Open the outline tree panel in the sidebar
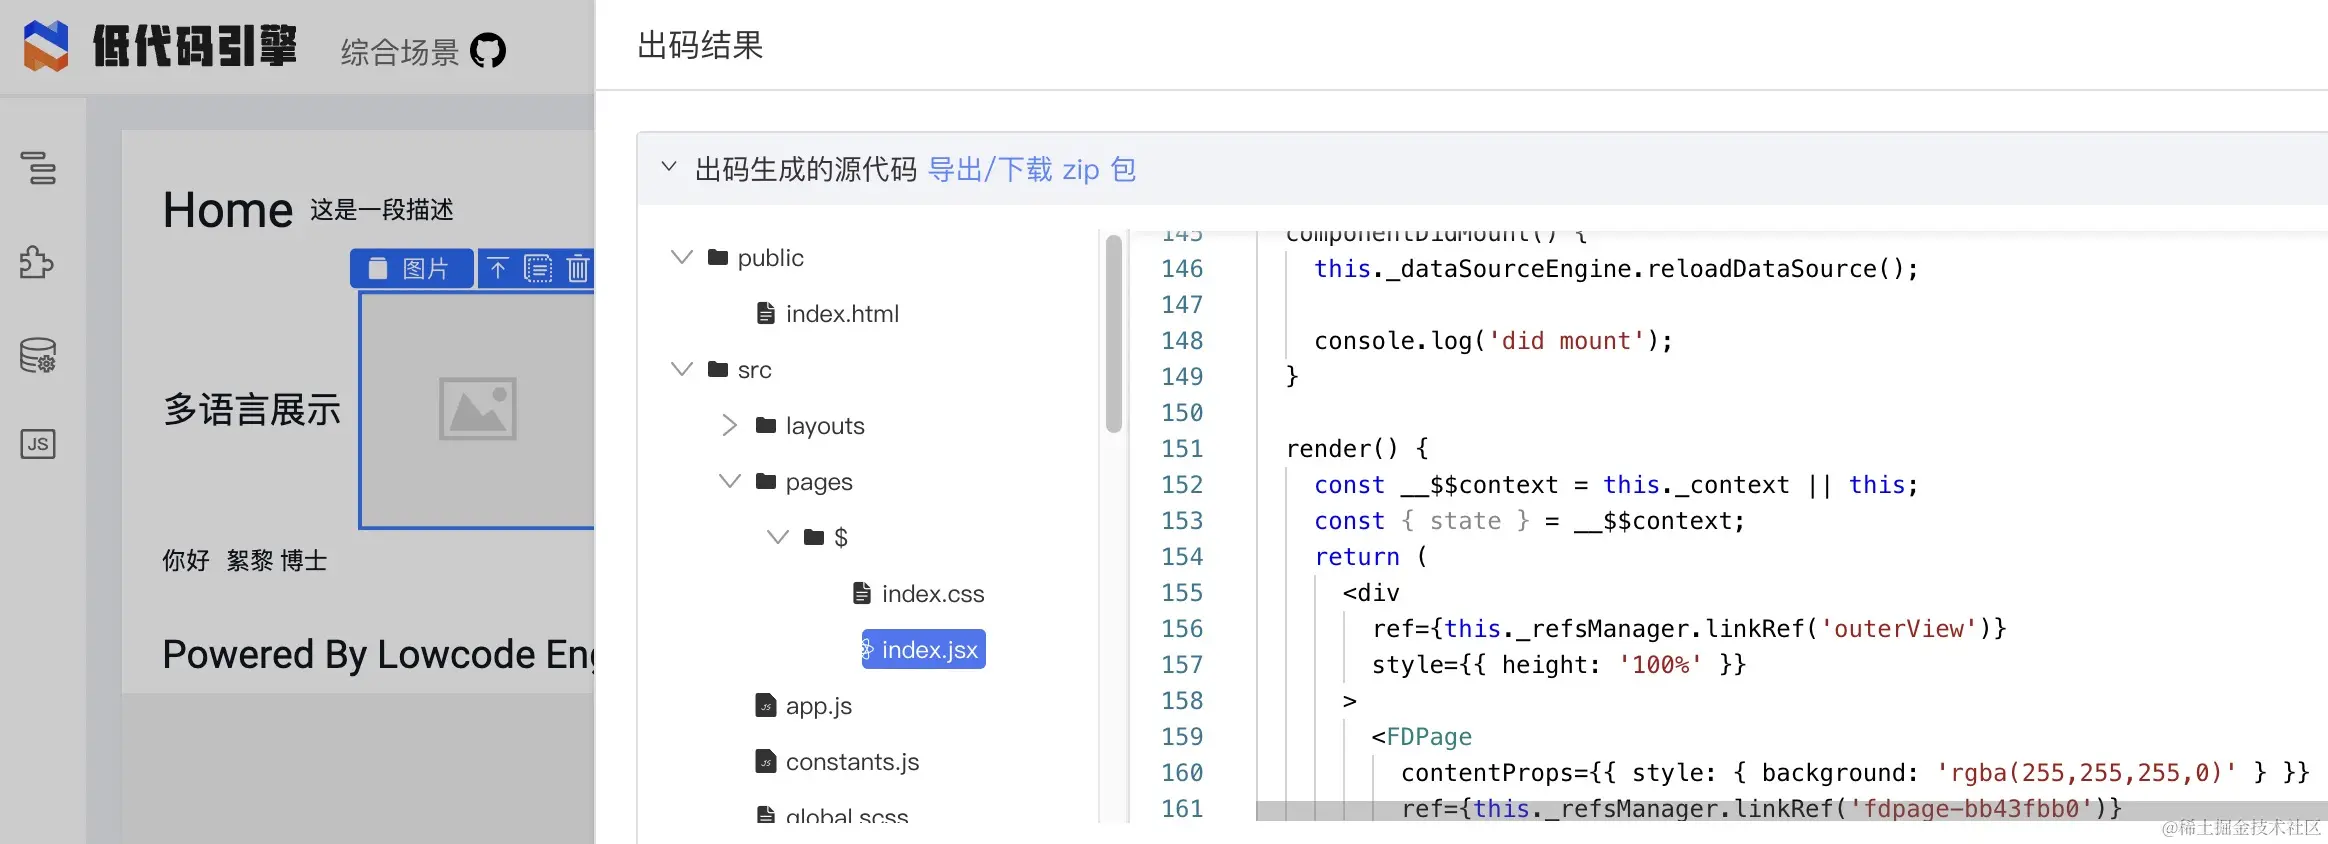Viewport: 2328px width, 844px height. tap(38, 167)
